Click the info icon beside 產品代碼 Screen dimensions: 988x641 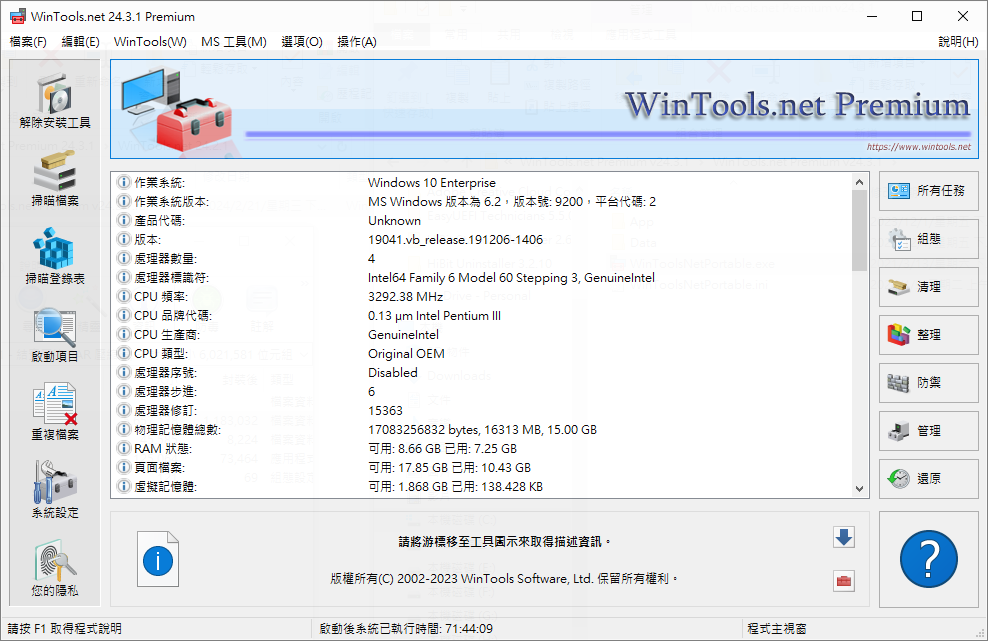pos(124,220)
